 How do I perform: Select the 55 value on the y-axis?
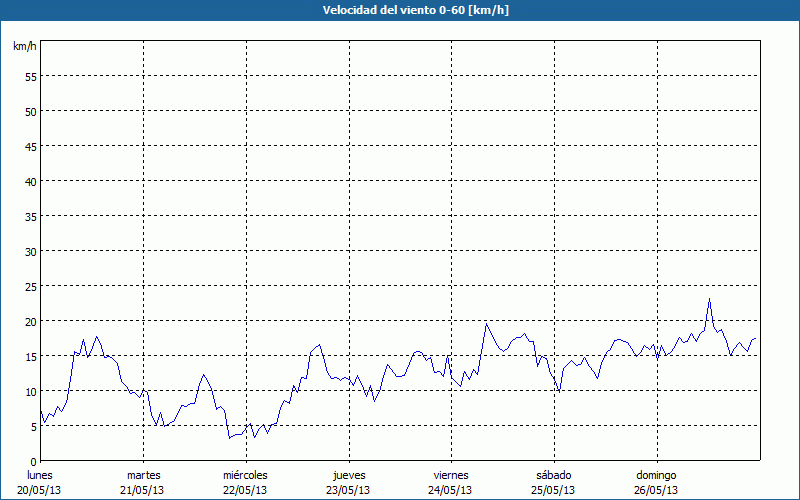(x=30, y=76)
